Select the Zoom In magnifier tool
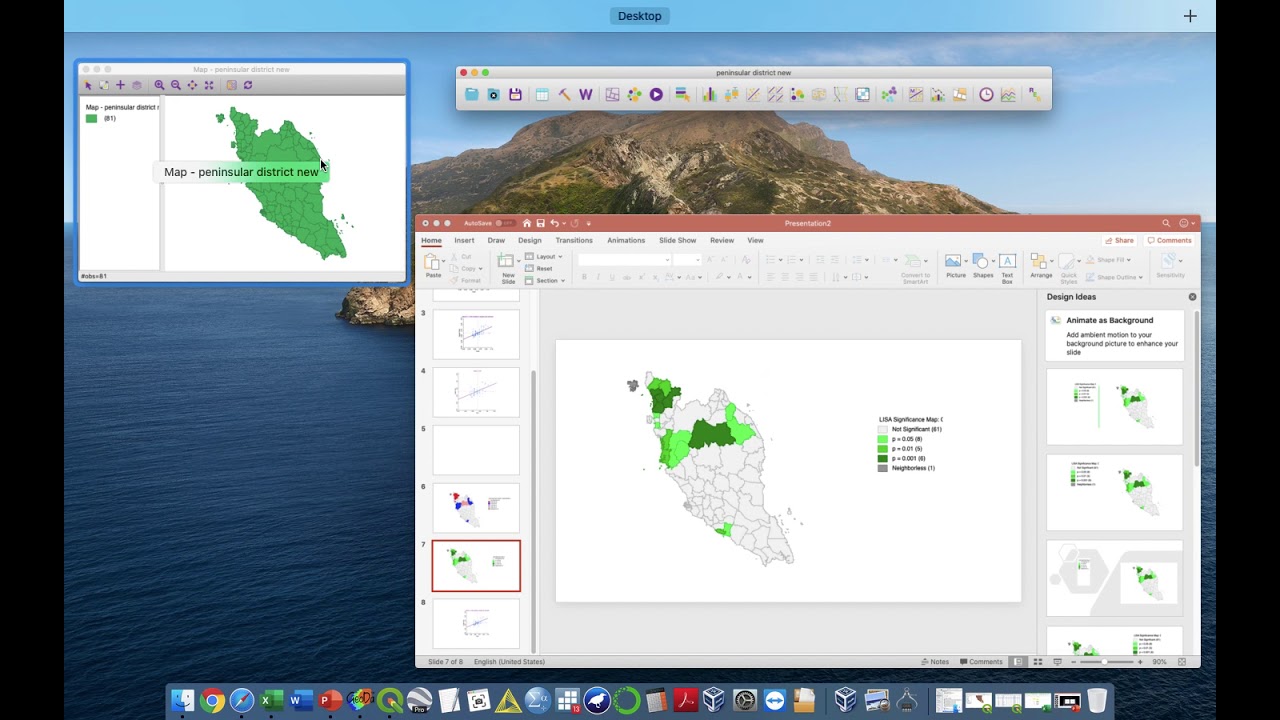Viewport: 1280px width, 720px height. [159, 86]
